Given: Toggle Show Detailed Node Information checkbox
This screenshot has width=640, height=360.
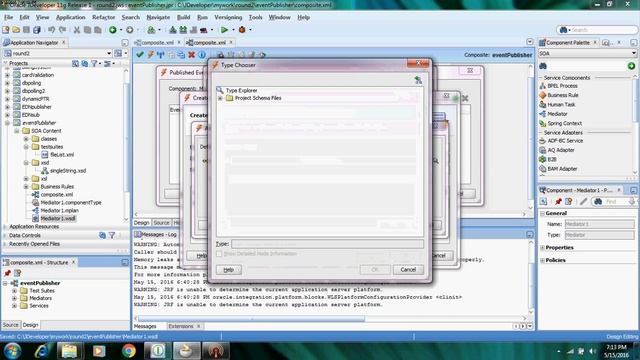Looking at the screenshot, I should pos(219,254).
